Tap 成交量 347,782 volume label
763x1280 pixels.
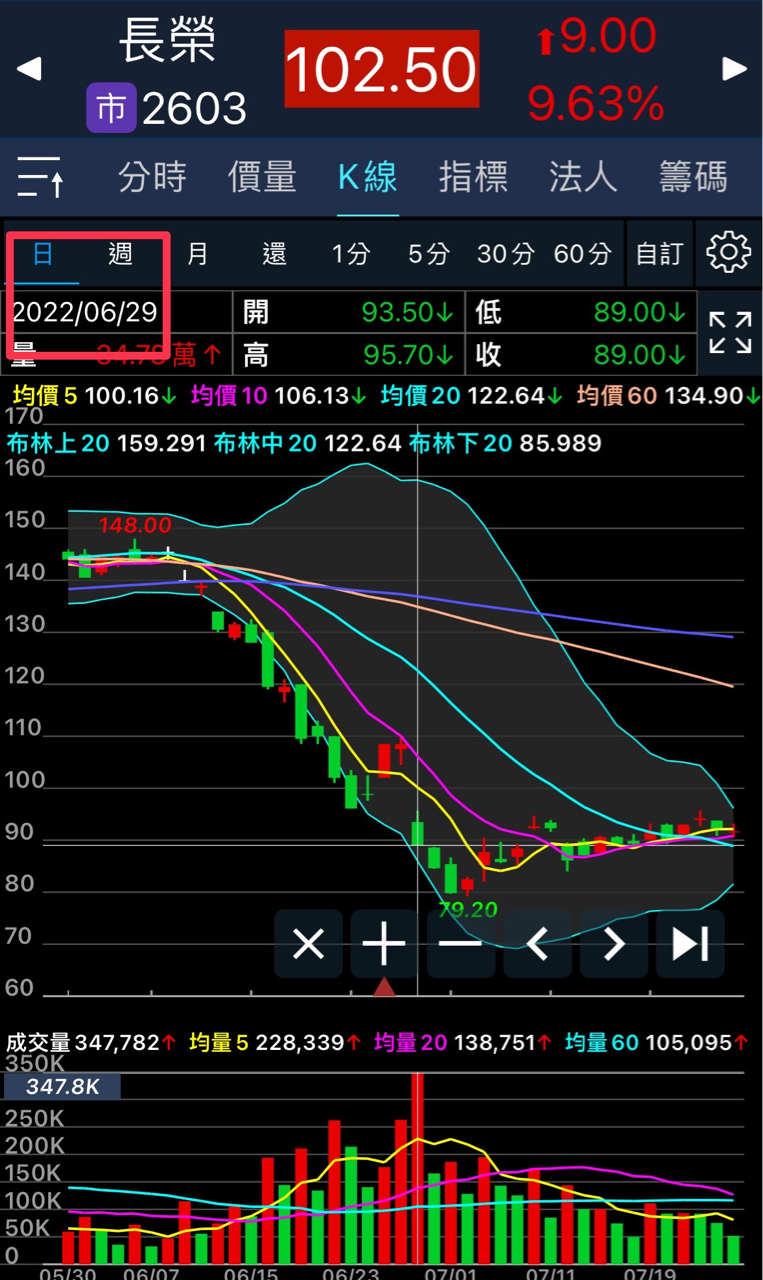coord(92,1043)
